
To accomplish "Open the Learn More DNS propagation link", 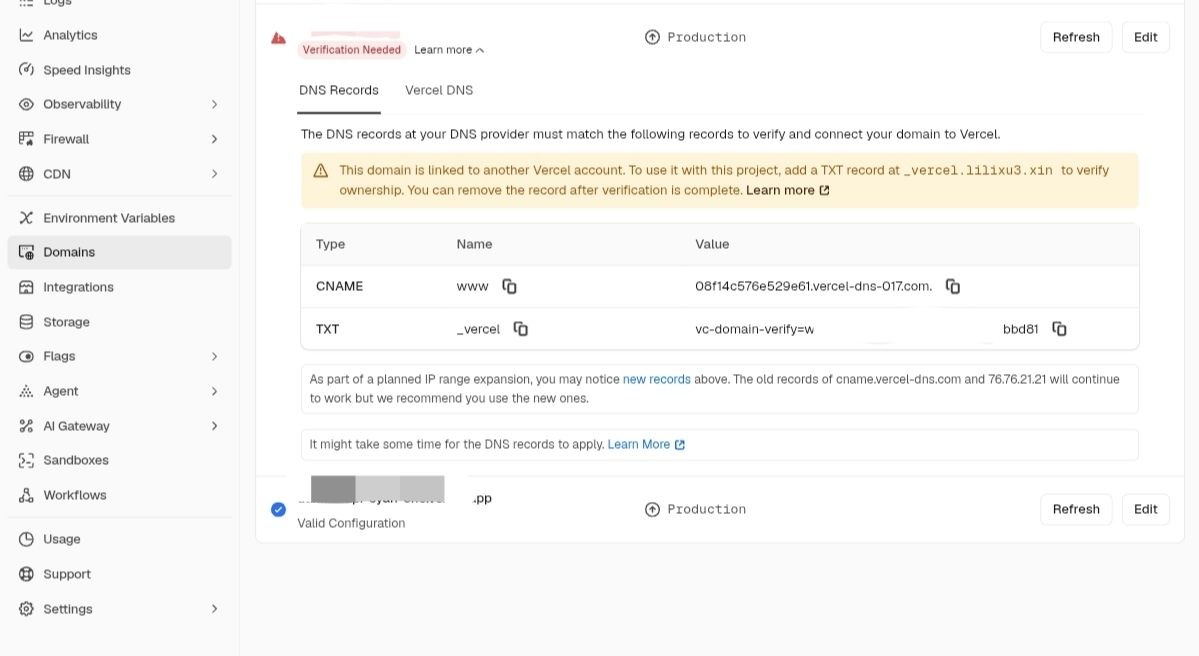I will pyautogui.click(x=646, y=444).
